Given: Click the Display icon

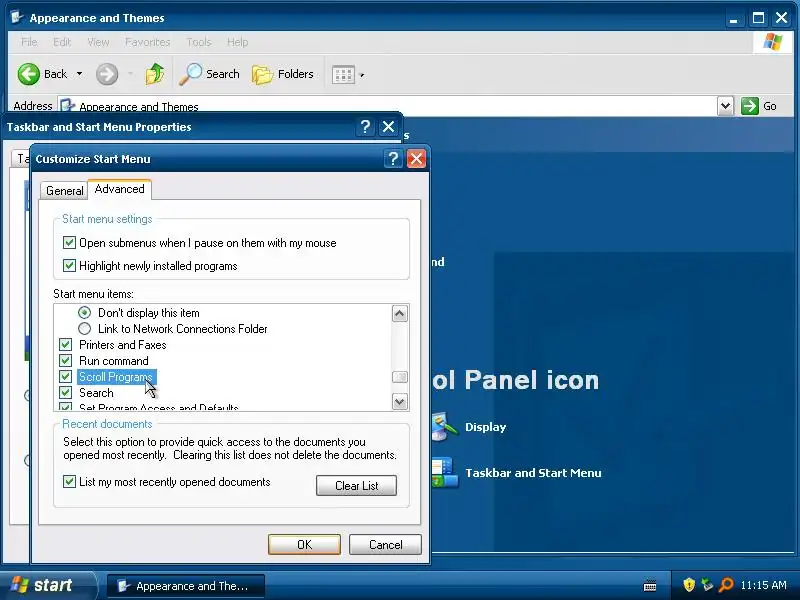Looking at the screenshot, I should (x=445, y=427).
